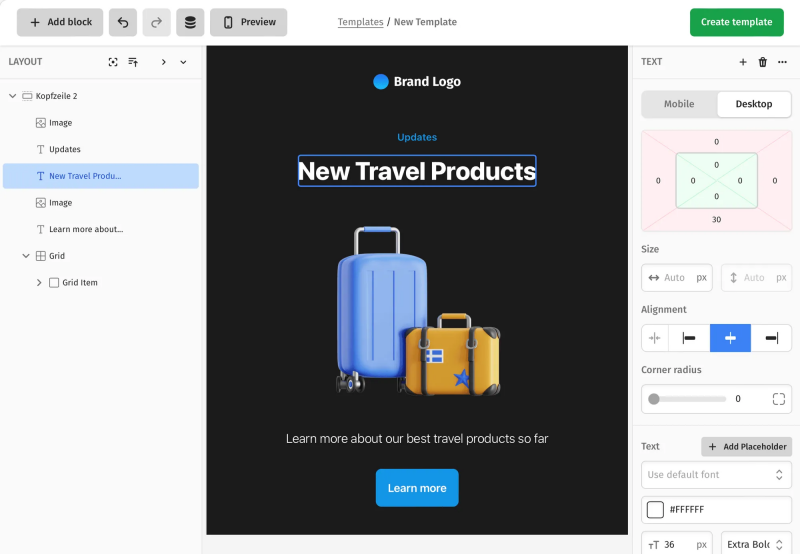This screenshot has width=800, height=554.
Task: Click the Create template button
Action: (x=736, y=22)
